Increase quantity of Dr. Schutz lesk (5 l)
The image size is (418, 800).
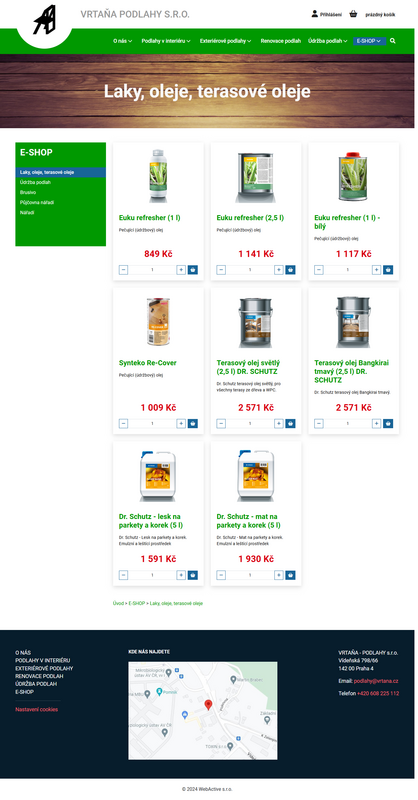181,575
